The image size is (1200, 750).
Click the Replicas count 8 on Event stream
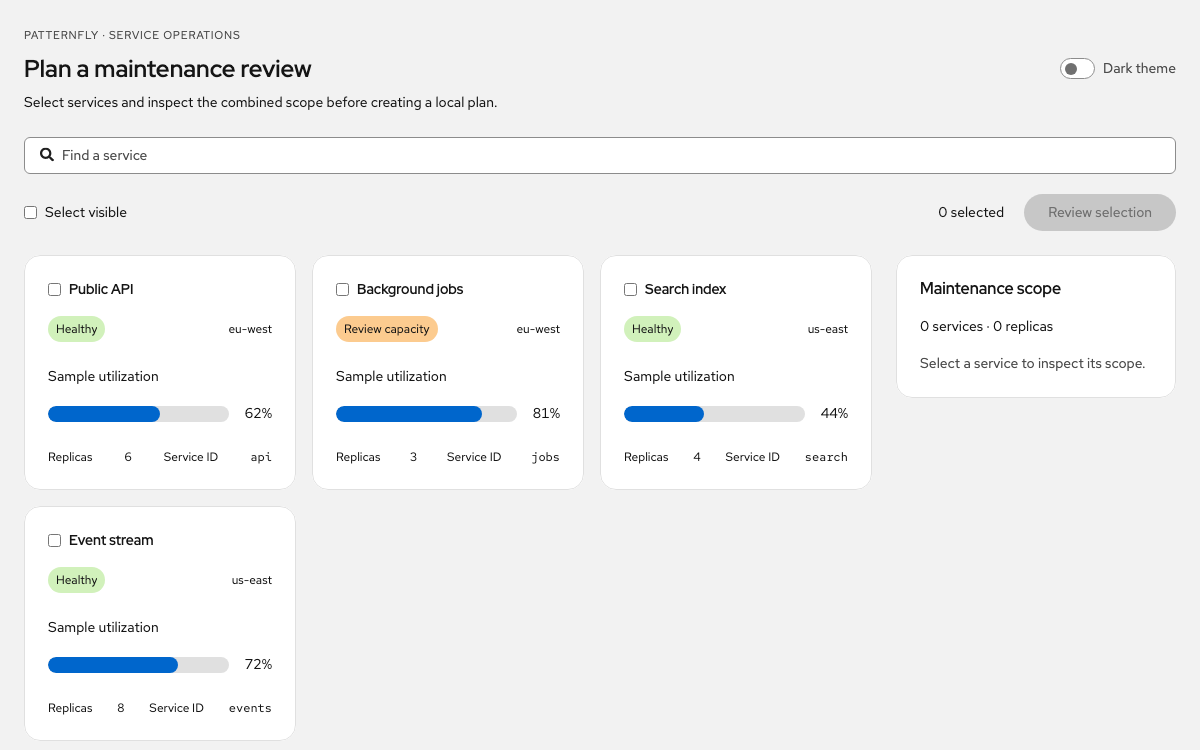[x=121, y=708]
